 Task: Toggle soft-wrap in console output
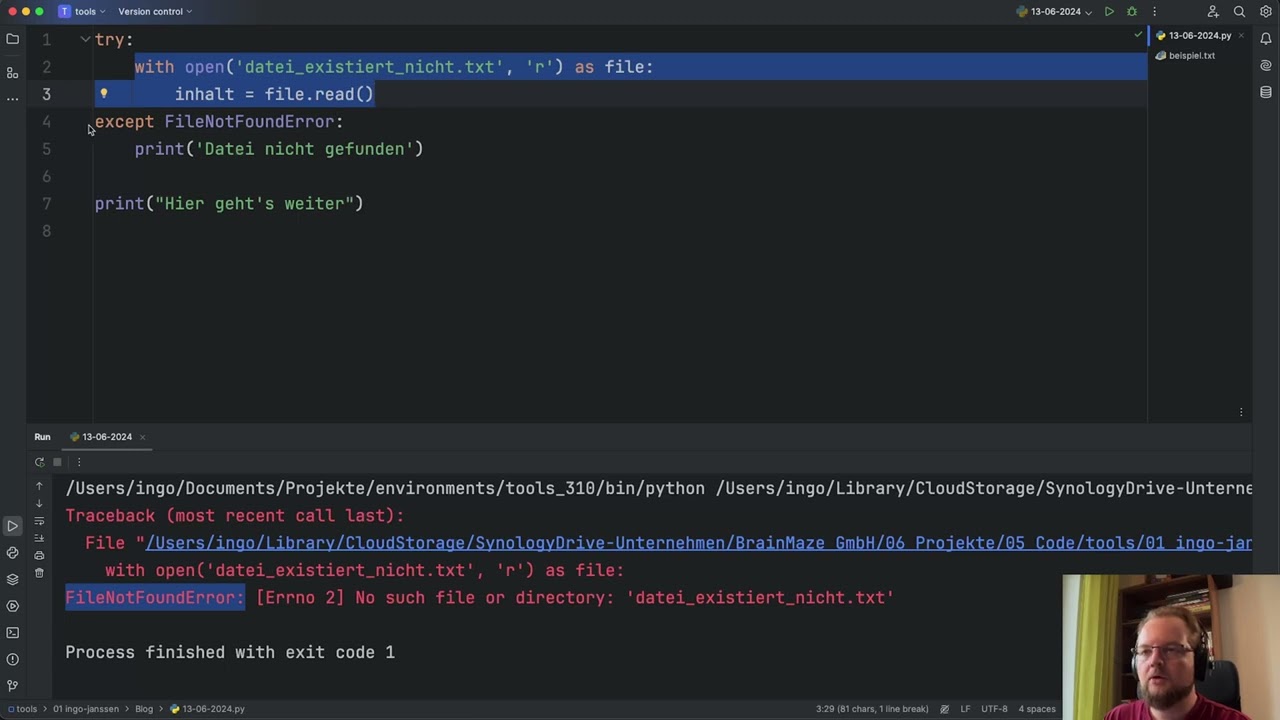(39, 521)
